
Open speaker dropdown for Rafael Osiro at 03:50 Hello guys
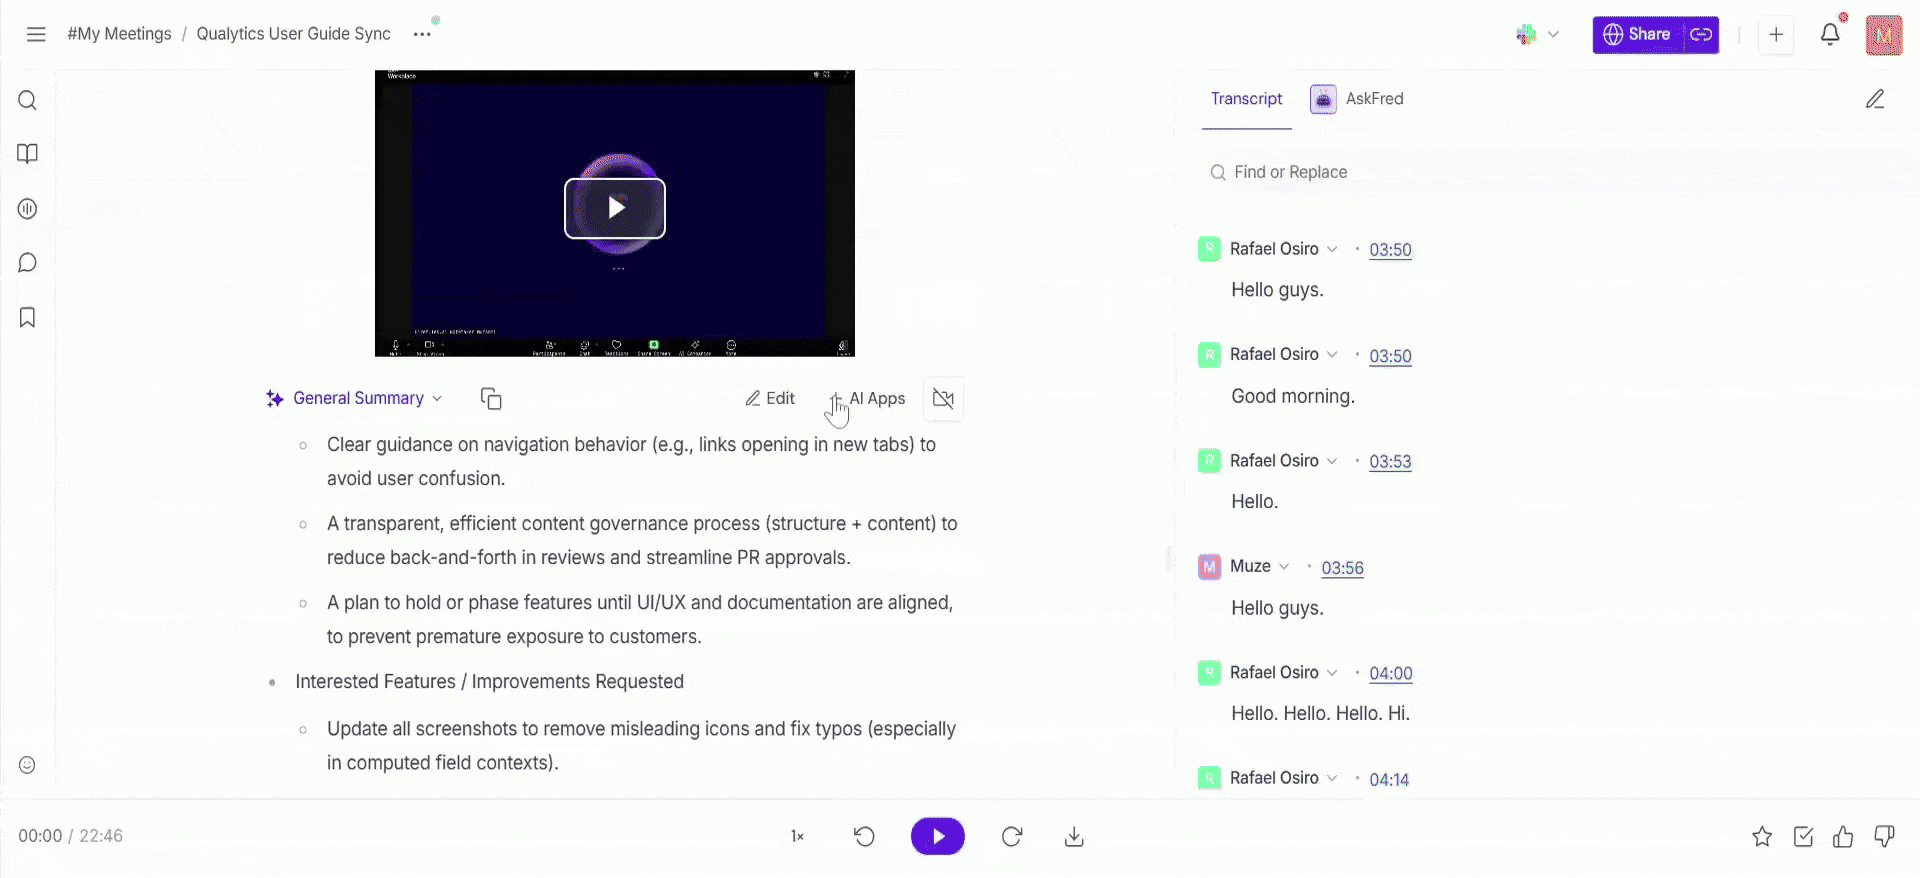coord(1332,249)
